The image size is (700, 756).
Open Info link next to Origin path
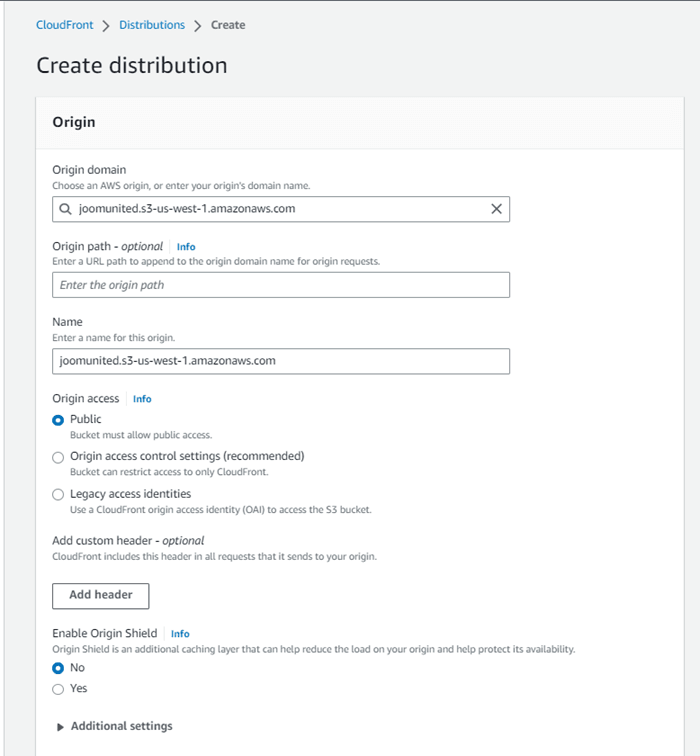click(186, 246)
